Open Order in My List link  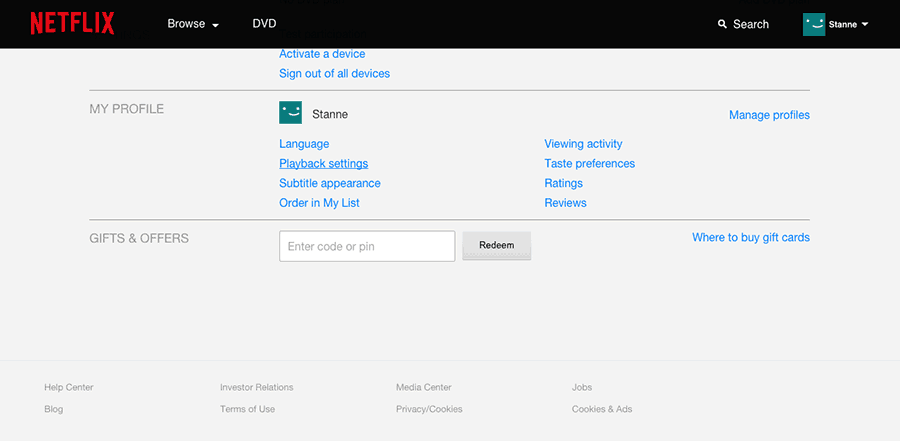[x=319, y=203]
